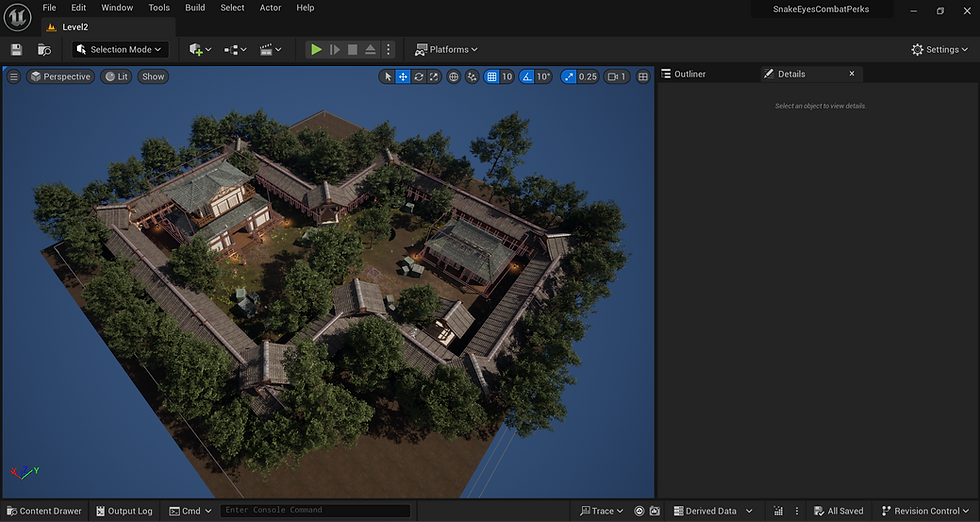
Task: Focus the Enter Console Command field
Action: pos(316,510)
